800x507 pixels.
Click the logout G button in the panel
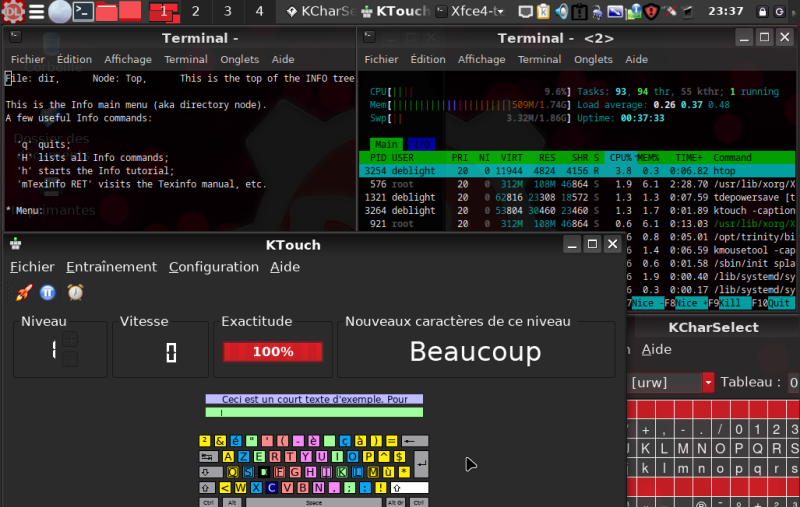[779, 12]
